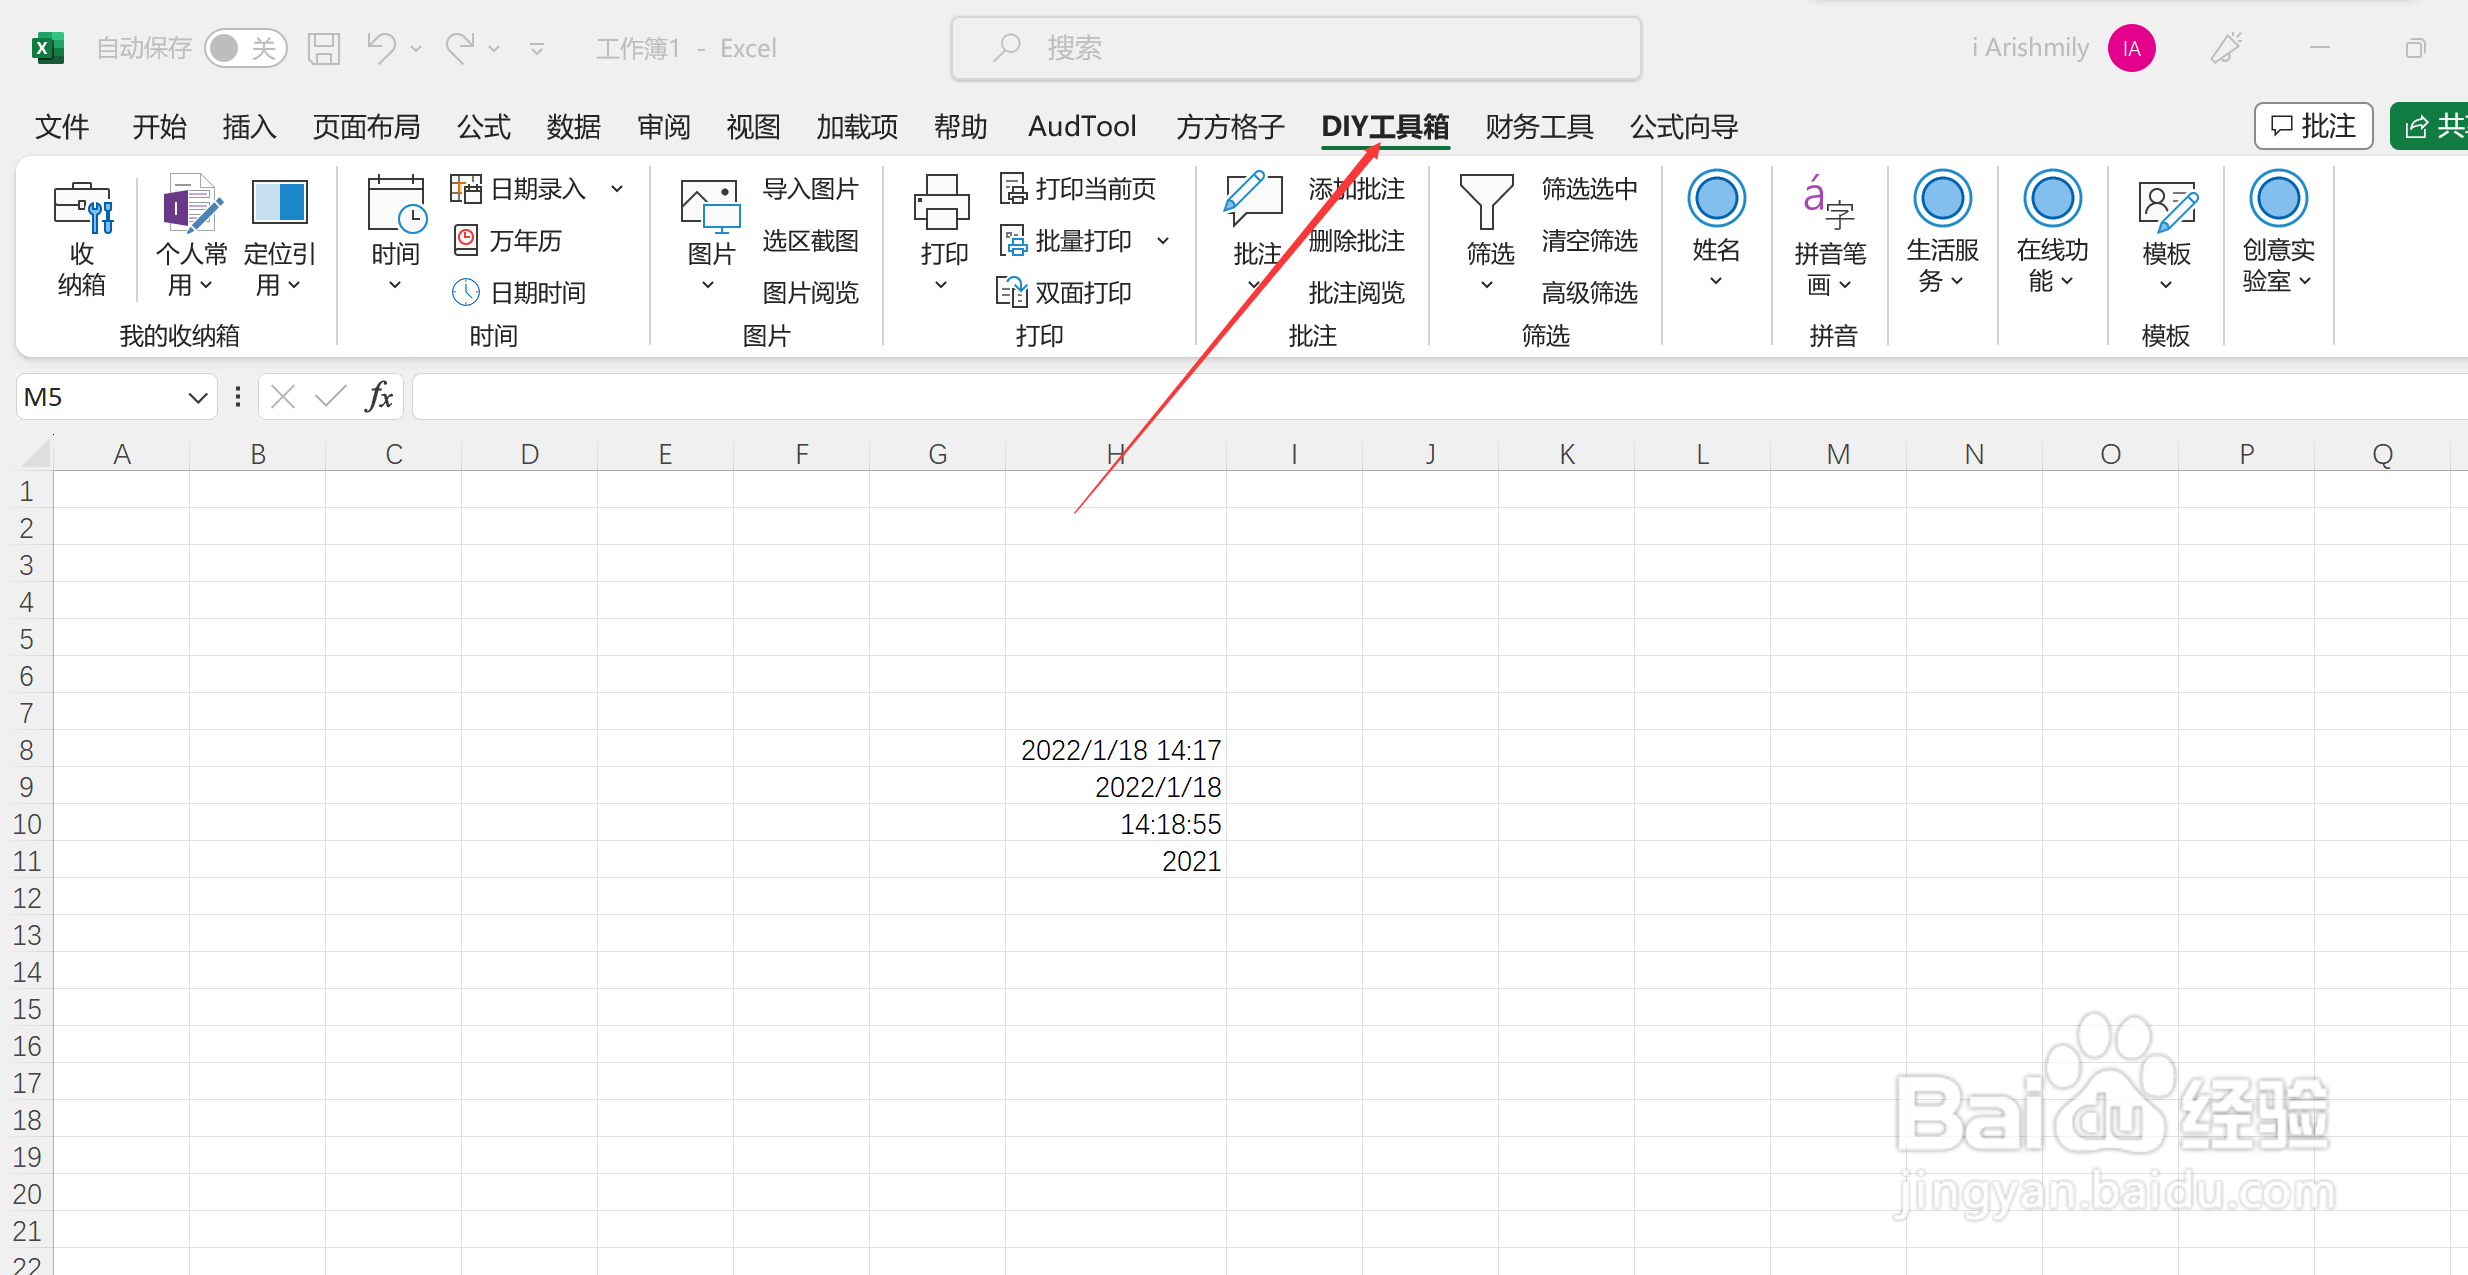The image size is (2468, 1275).
Task: Switch to the 页面布局 tab
Action: (x=366, y=127)
